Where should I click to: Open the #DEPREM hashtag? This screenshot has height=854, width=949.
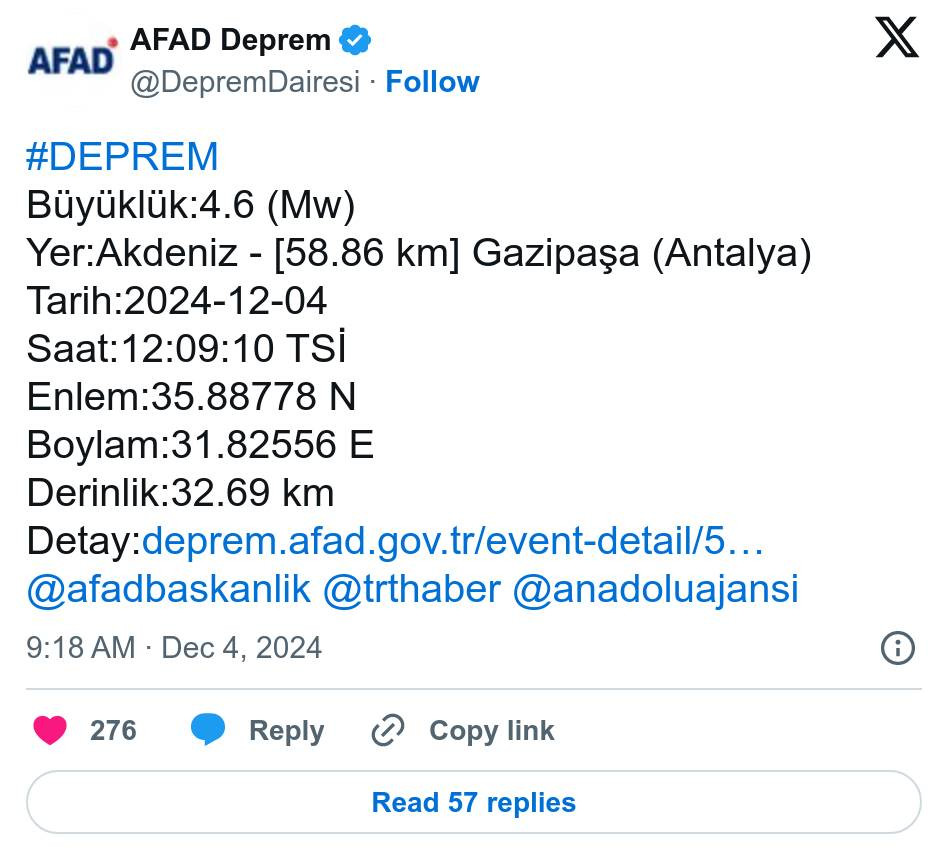(x=122, y=157)
